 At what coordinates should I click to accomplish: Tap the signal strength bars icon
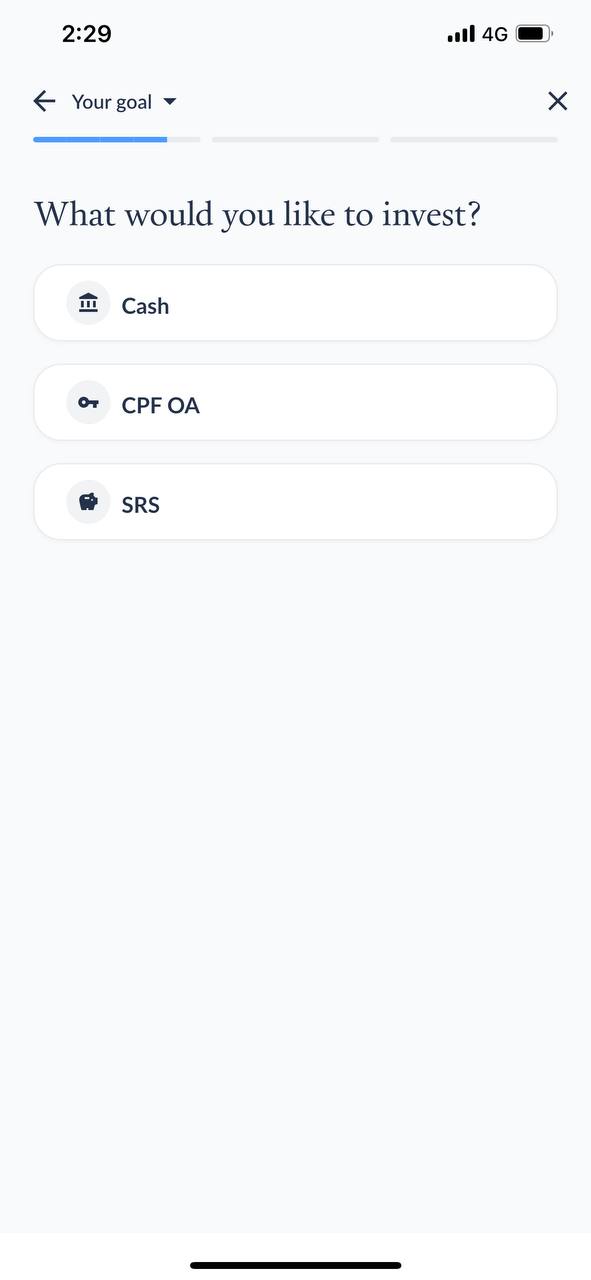point(461,35)
